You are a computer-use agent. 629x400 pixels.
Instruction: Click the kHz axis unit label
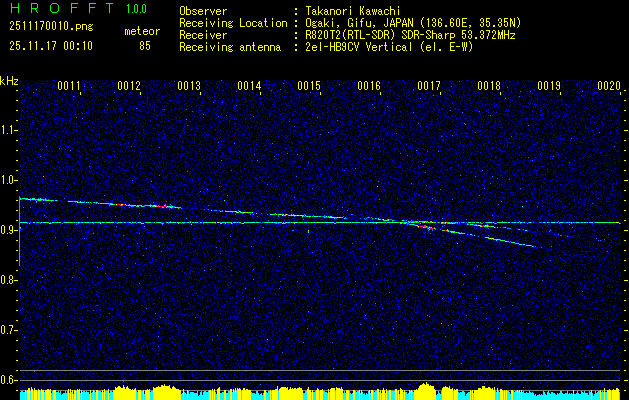9,81
